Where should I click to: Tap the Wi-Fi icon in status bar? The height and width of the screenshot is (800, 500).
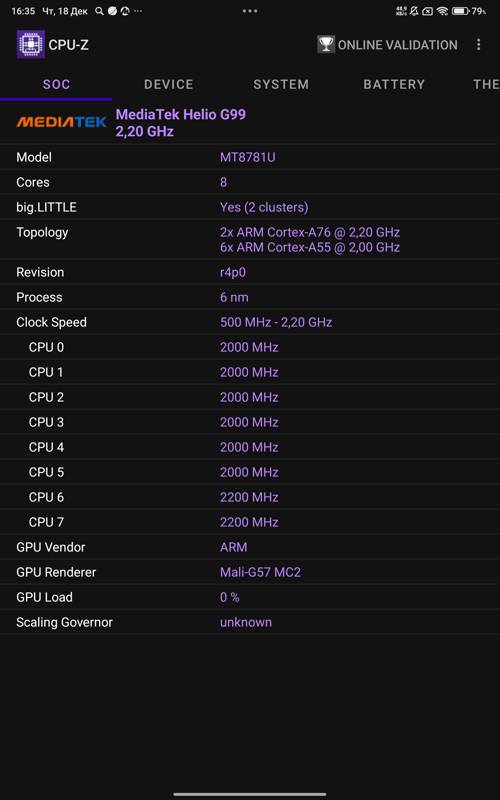(442, 11)
